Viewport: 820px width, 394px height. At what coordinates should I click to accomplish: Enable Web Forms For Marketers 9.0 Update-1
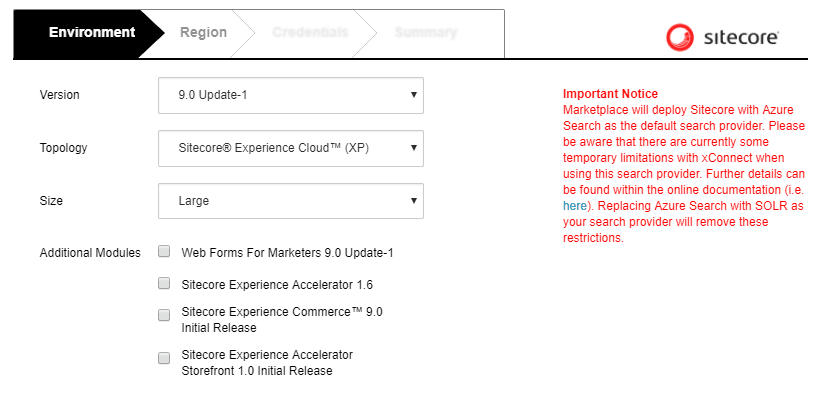[x=164, y=252]
